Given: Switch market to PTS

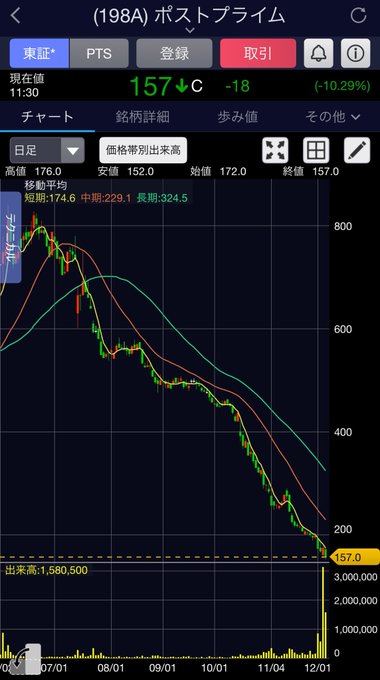Looking at the screenshot, I should pos(99,53).
